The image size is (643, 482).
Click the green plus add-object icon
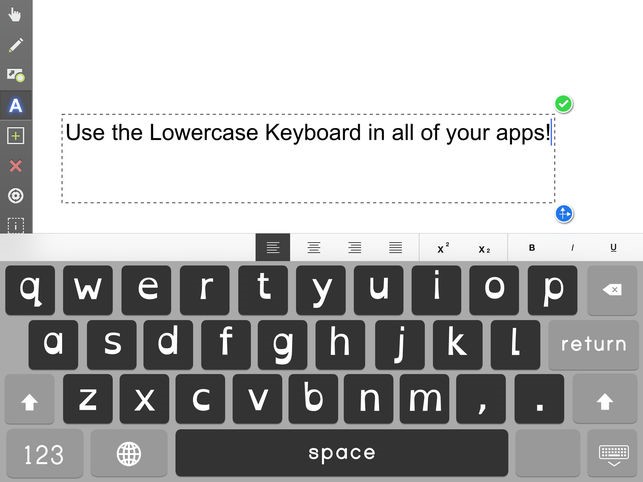click(x=16, y=136)
